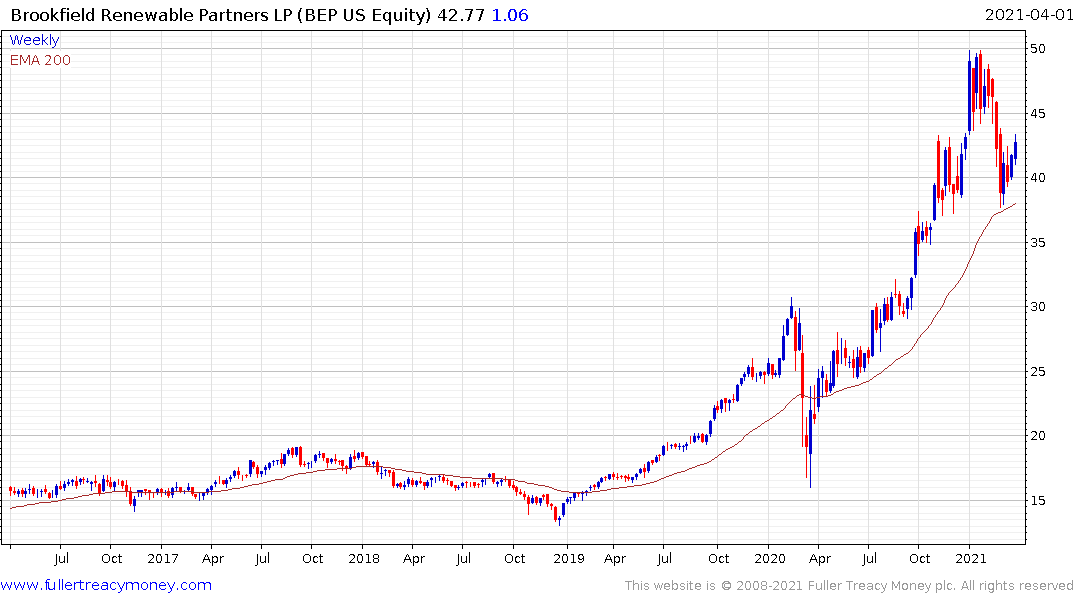This screenshot has height=600, width=1075.
Task: Click the 2019 year label on time axis
Action: 568,558
